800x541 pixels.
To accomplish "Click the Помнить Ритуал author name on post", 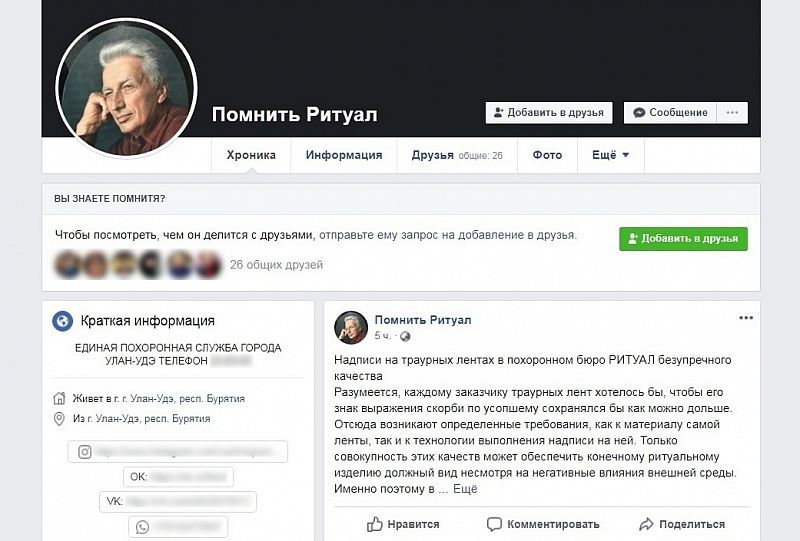I will (x=423, y=320).
